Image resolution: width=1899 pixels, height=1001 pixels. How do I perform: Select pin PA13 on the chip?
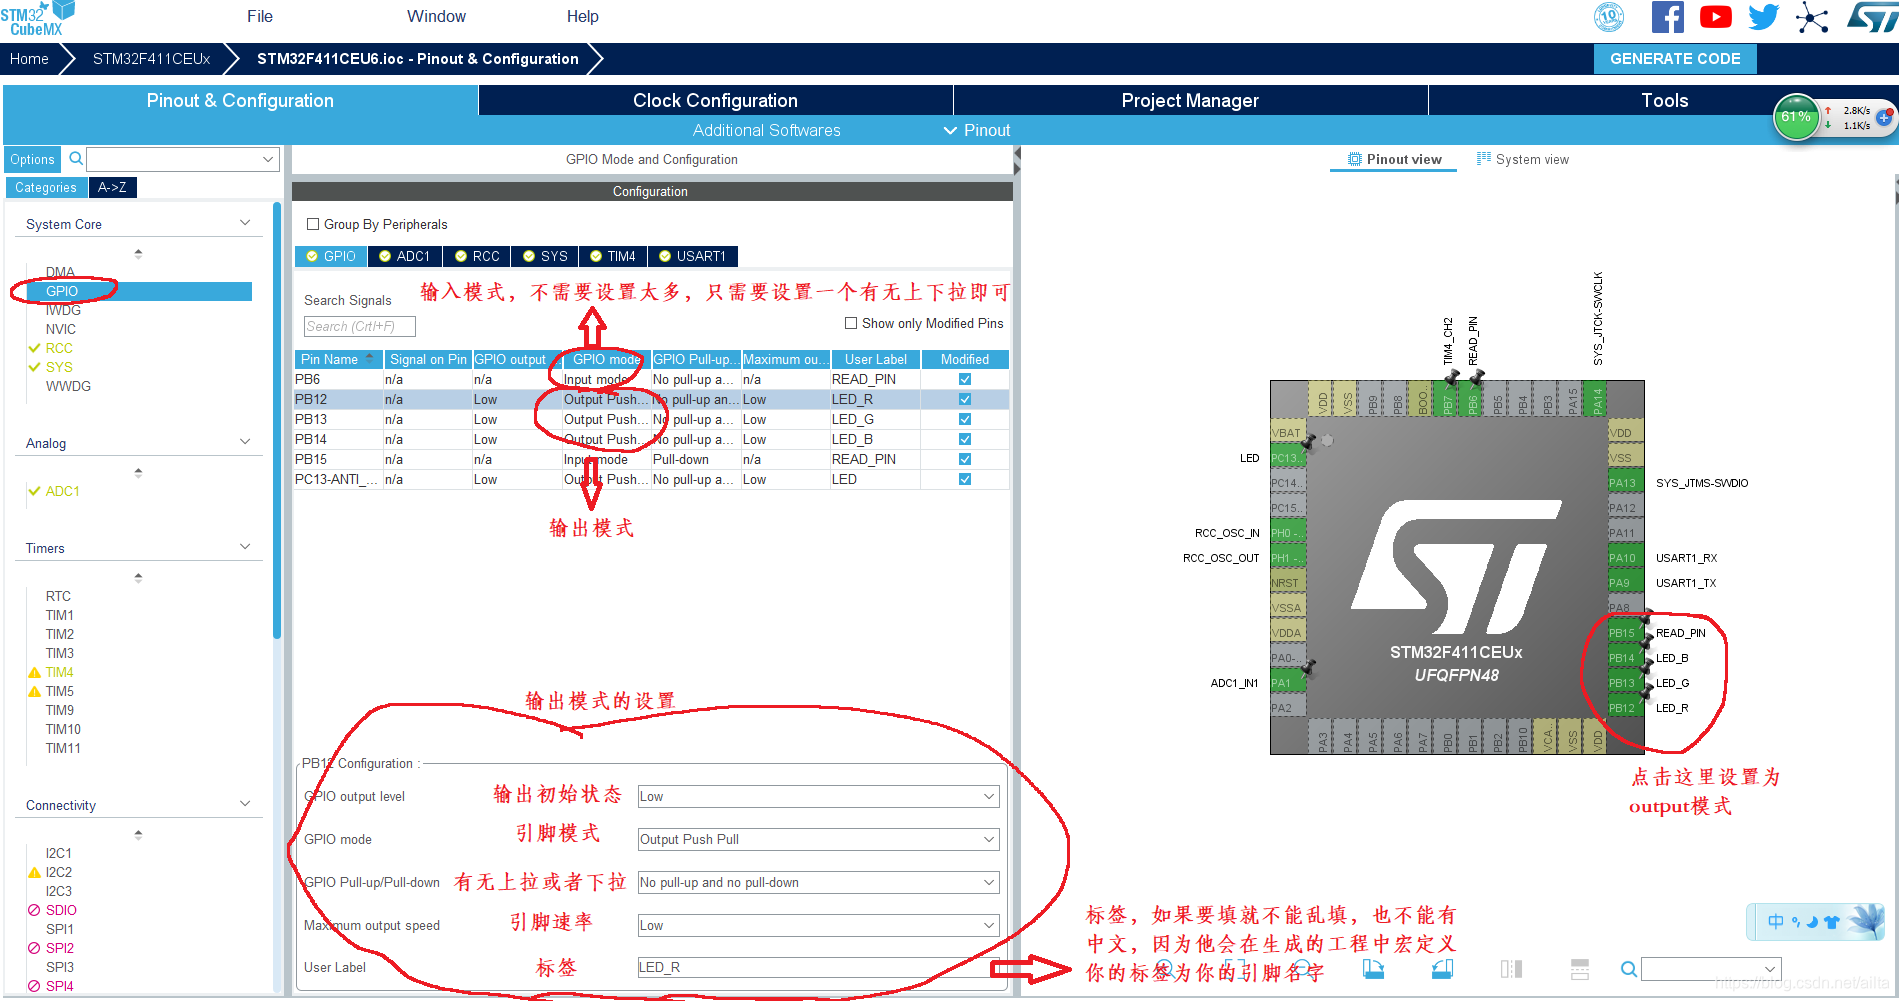pos(1625,483)
